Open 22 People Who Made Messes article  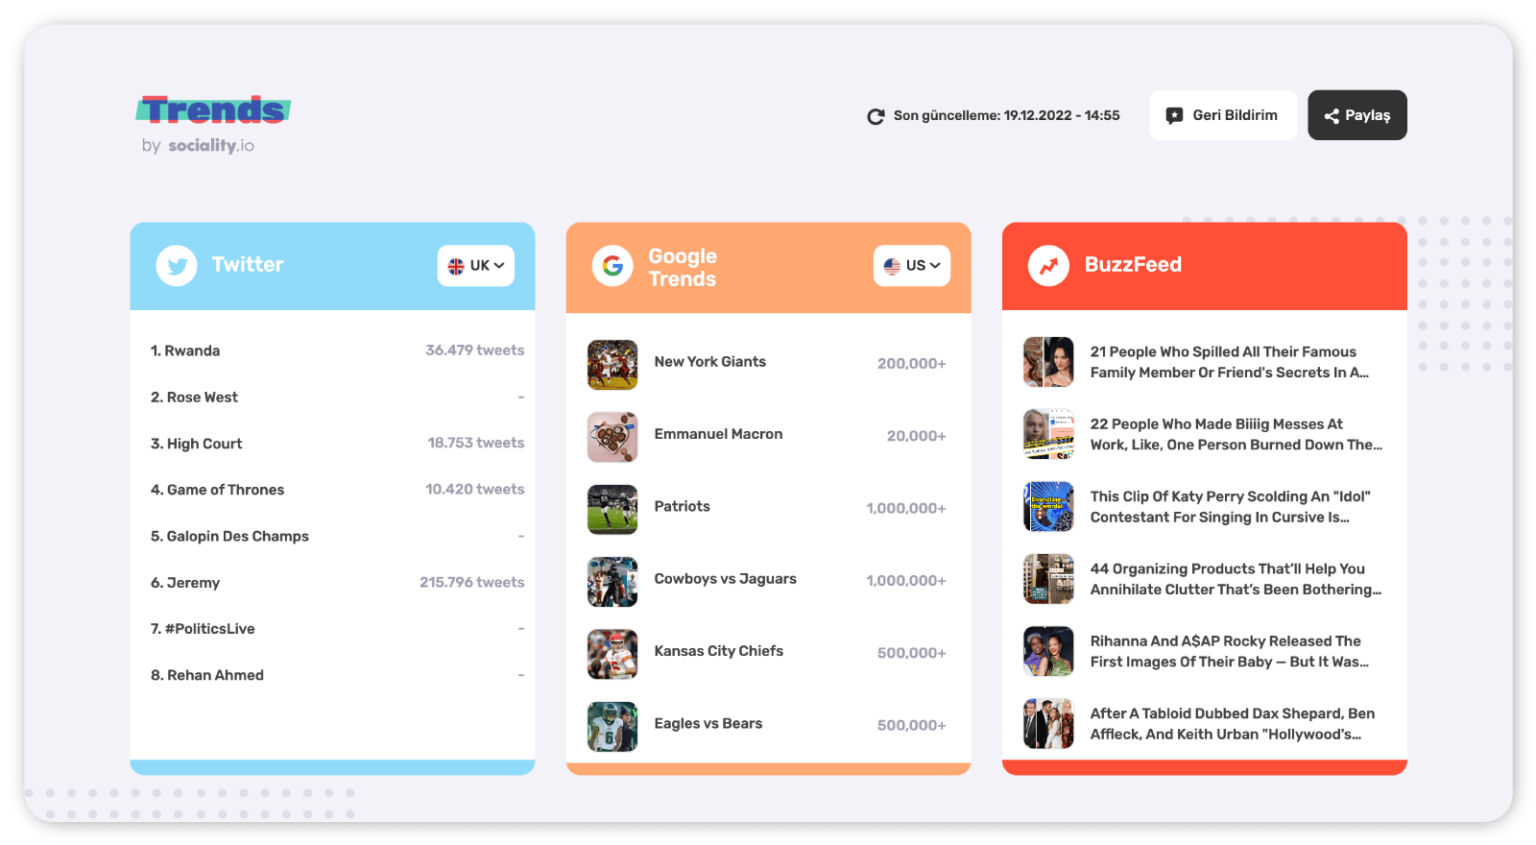pos(1236,434)
